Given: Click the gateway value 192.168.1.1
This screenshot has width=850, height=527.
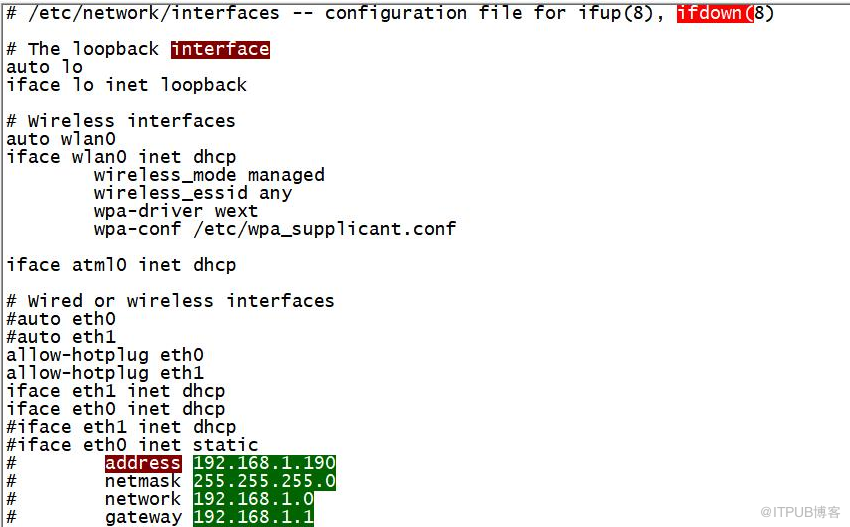Looking at the screenshot, I should click(253, 517).
